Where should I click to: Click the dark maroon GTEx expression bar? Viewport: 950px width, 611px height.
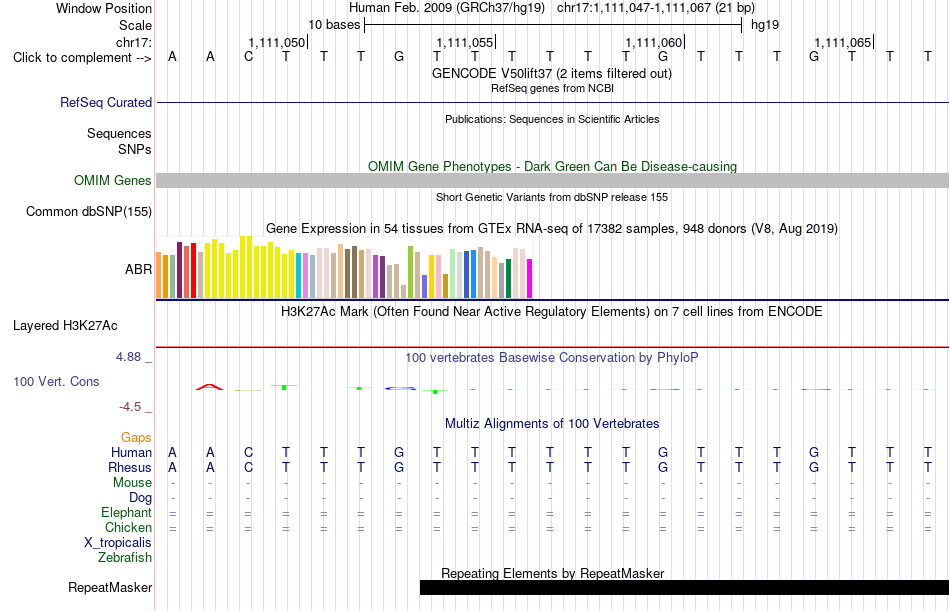click(179, 270)
